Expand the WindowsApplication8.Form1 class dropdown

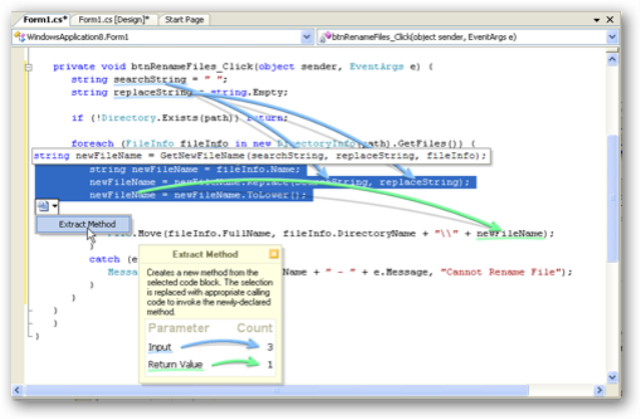(x=304, y=37)
